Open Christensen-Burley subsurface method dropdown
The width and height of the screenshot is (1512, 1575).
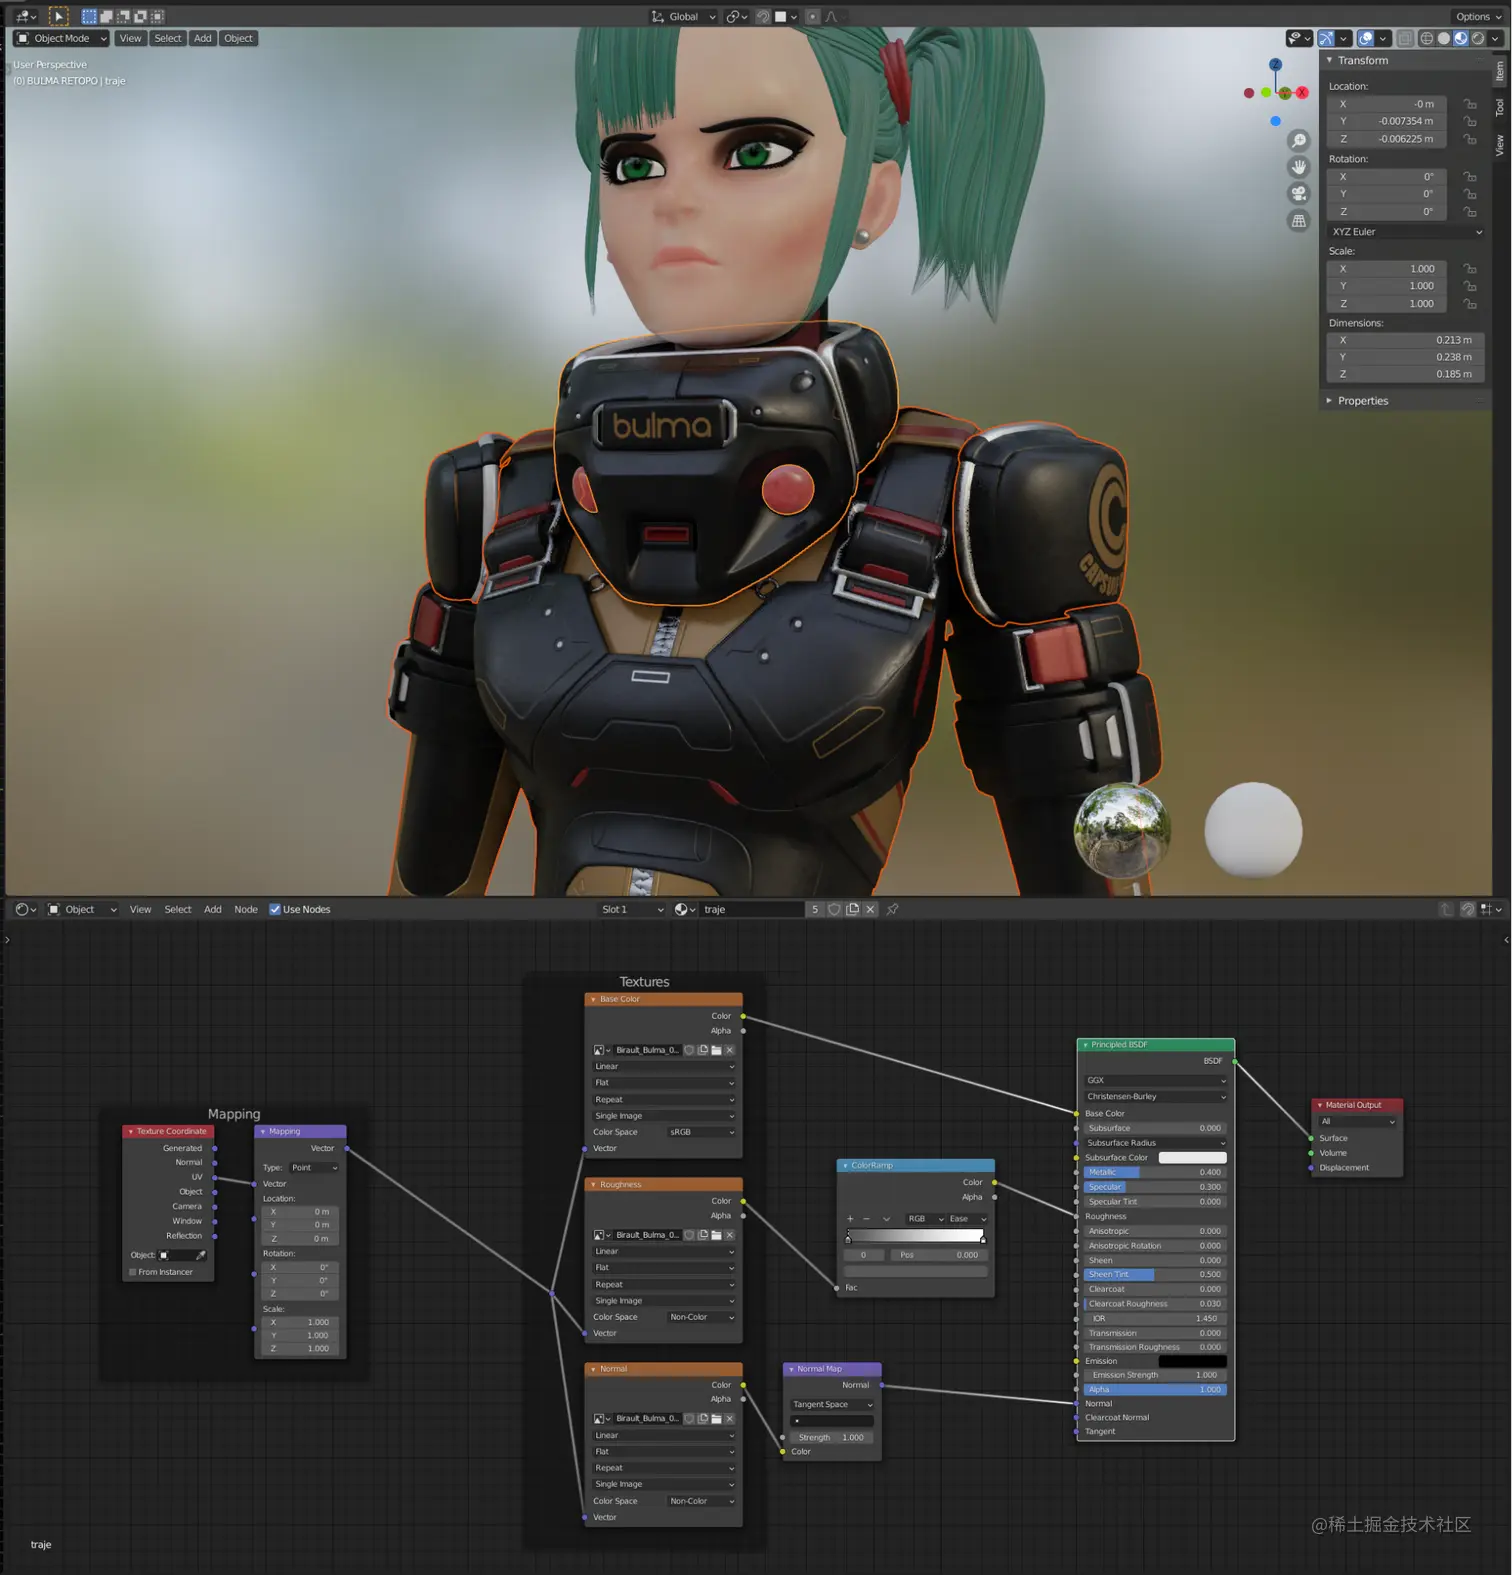pyautogui.click(x=1155, y=1097)
